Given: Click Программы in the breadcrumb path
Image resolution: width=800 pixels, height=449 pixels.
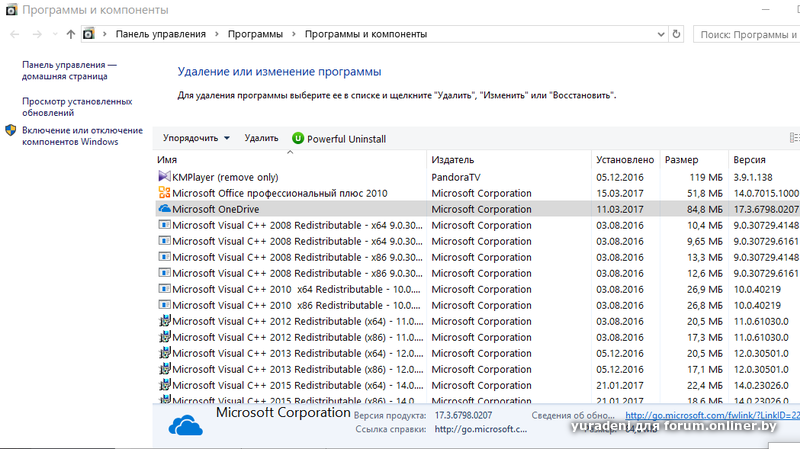Looking at the screenshot, I should coord(254,34).
